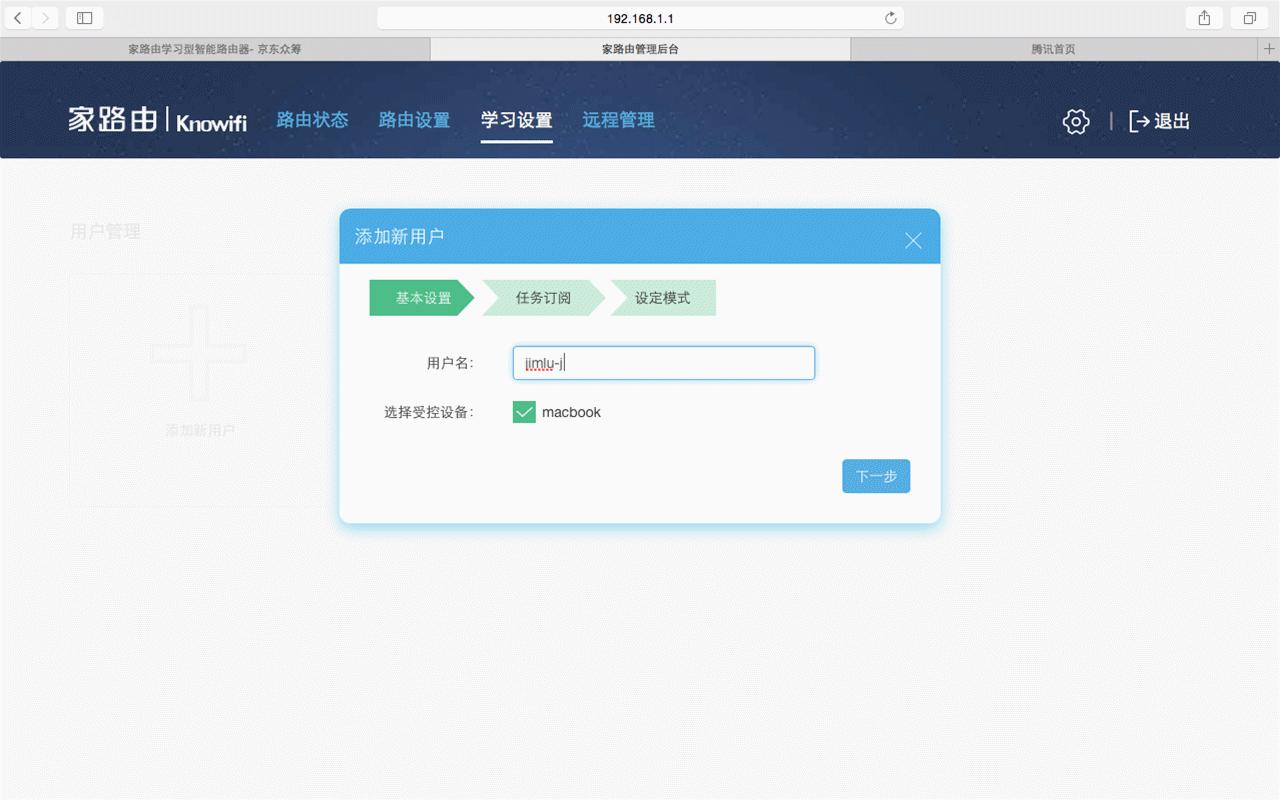This screenshot has width=1280, height=800.
Task: Open Safari tab overview icon
Action: coord(1248,17)
